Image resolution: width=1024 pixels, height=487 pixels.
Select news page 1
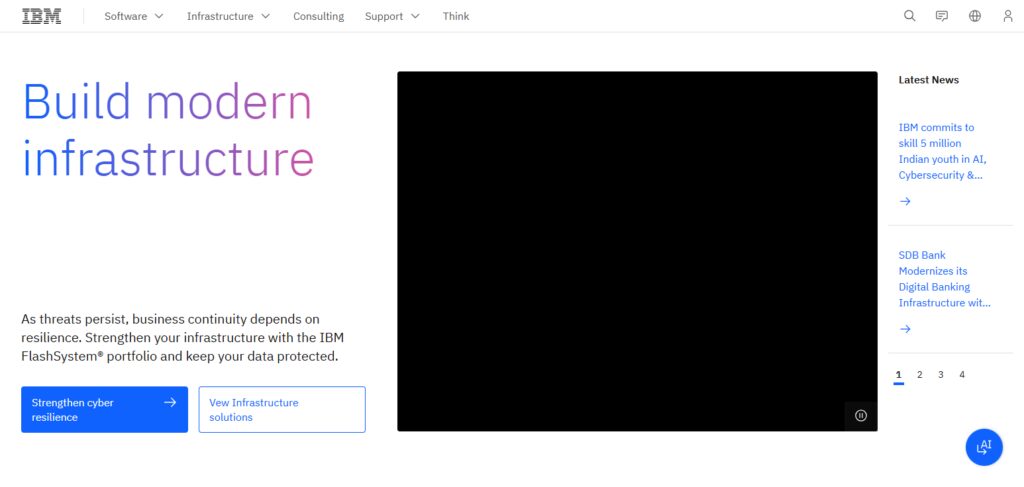[x=899, y=375]
